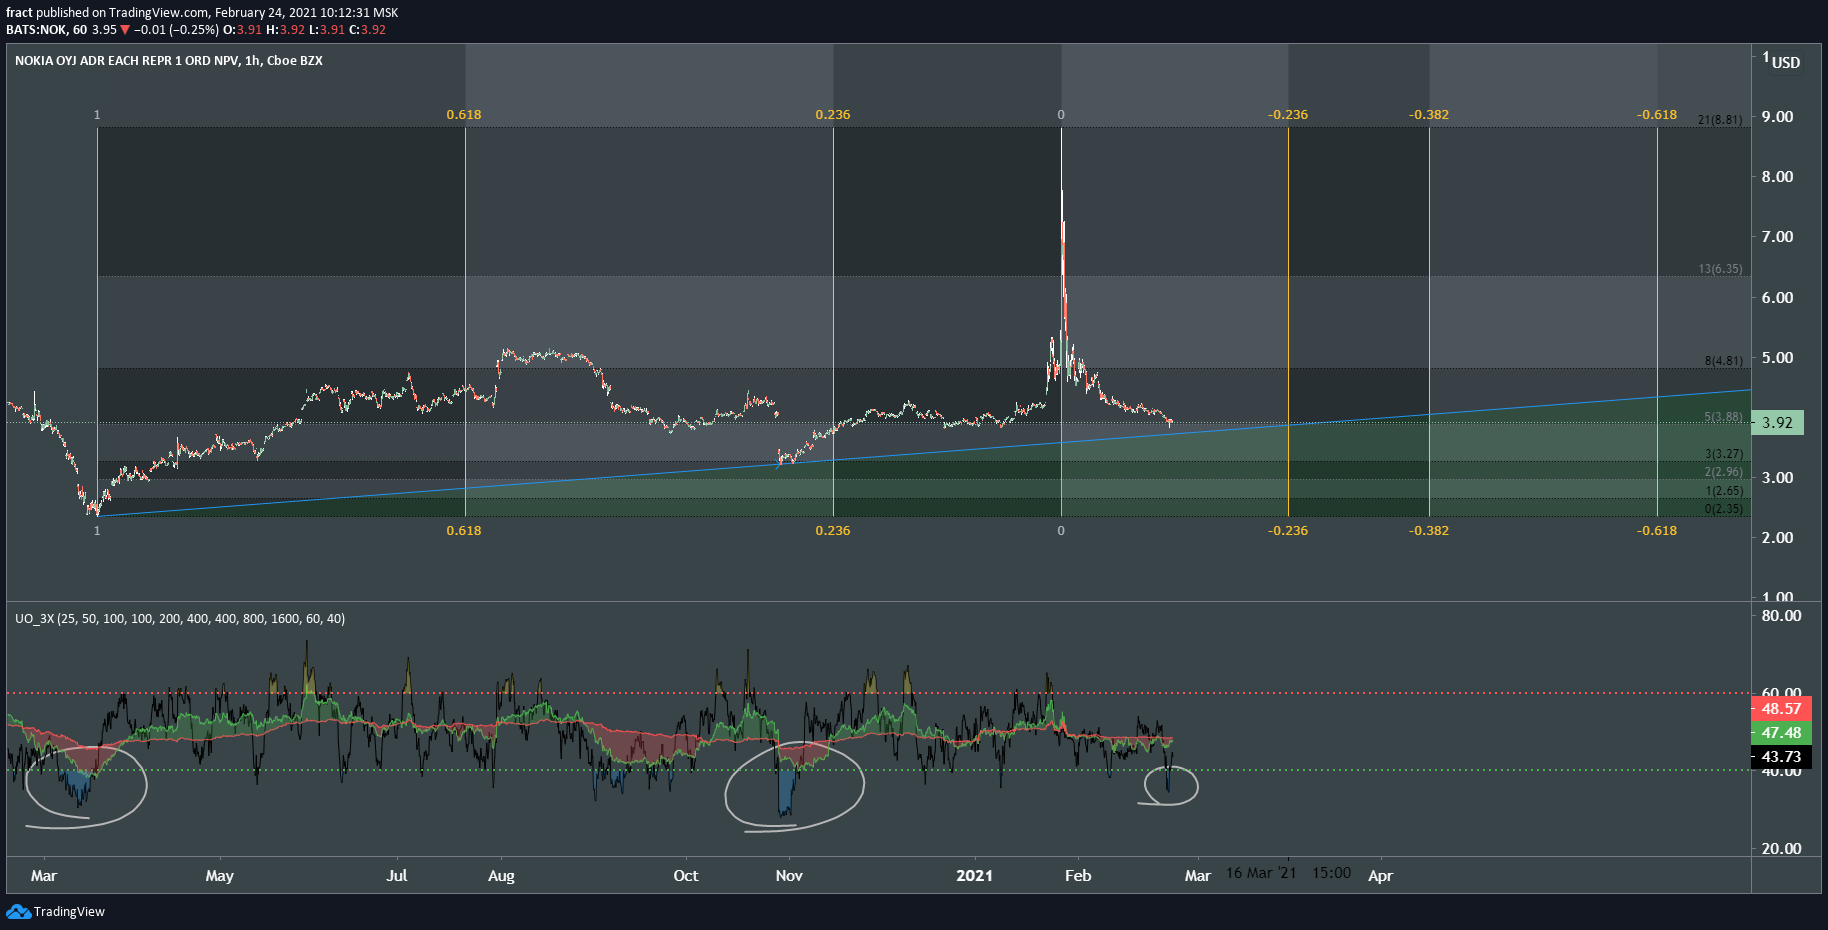The image size is (1828, 930).
Task: Click the May label on the time axis
Action: point(220,876)
